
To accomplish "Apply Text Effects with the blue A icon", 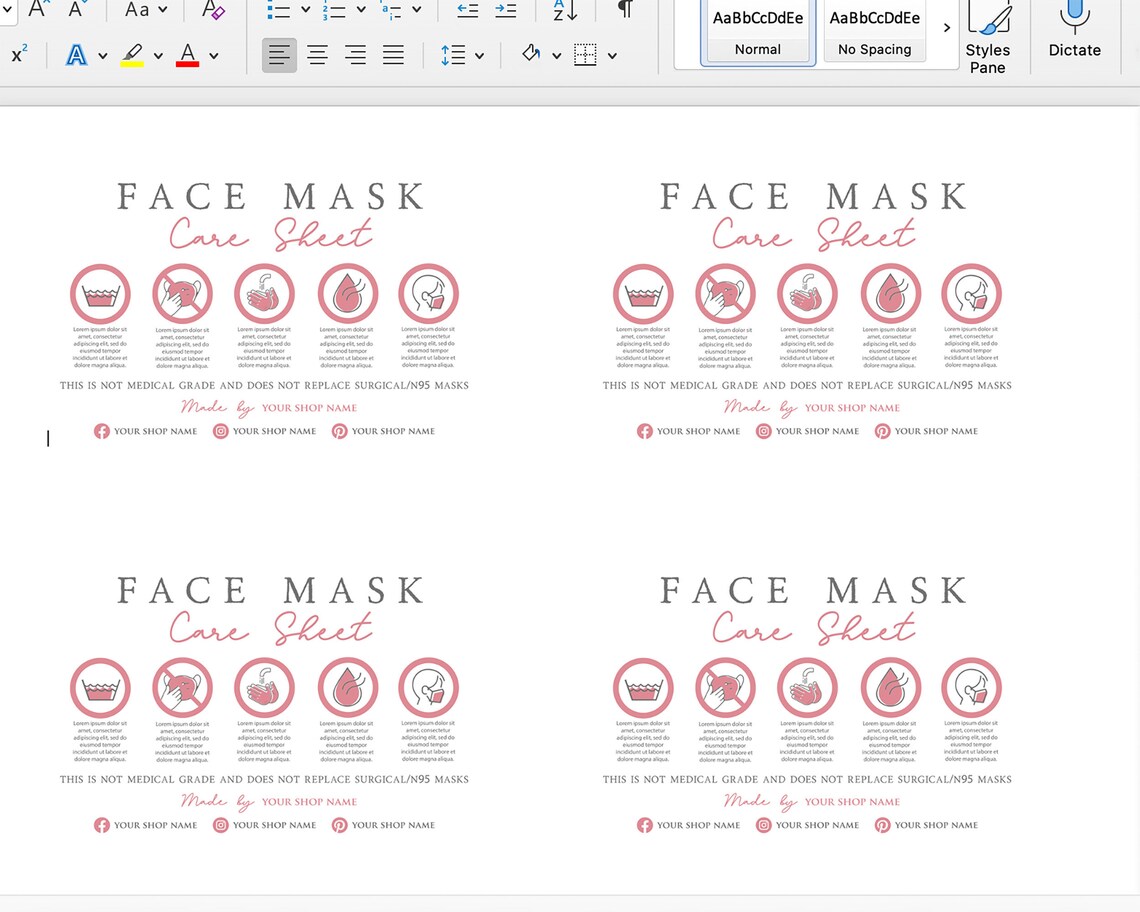I will pos(77,54).
